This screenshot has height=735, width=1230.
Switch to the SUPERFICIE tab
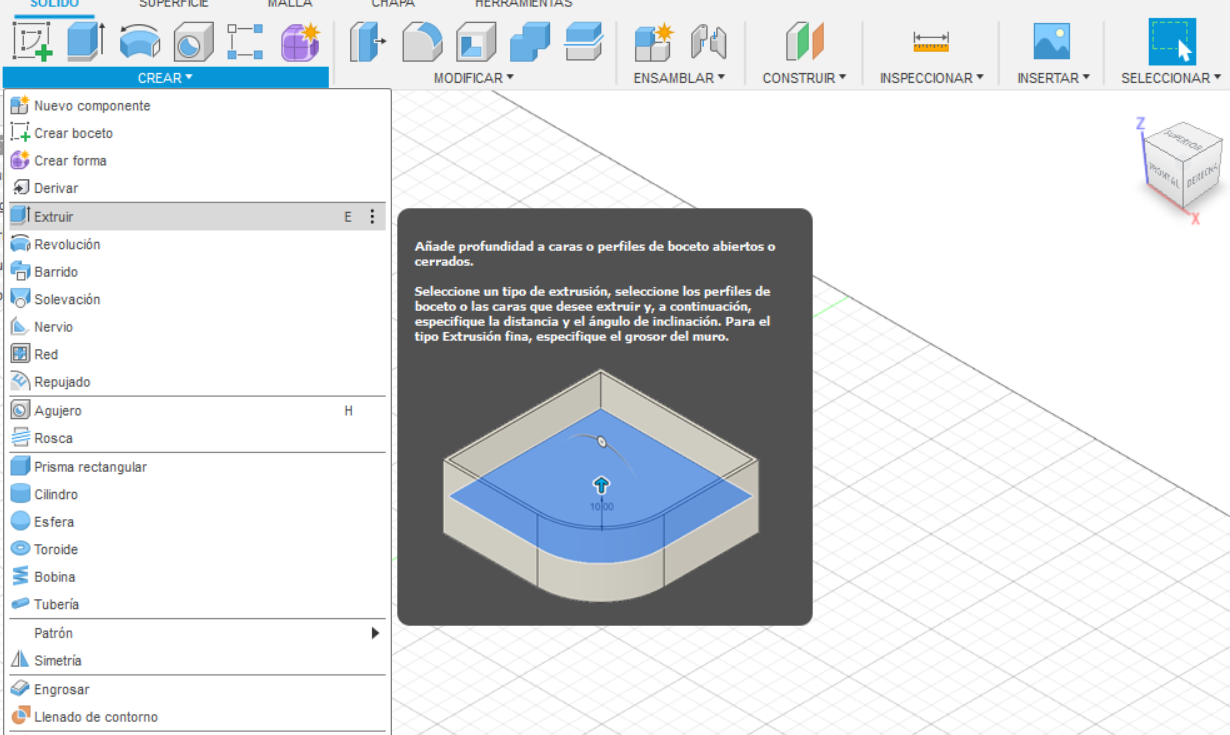click(x=174, y=4)
